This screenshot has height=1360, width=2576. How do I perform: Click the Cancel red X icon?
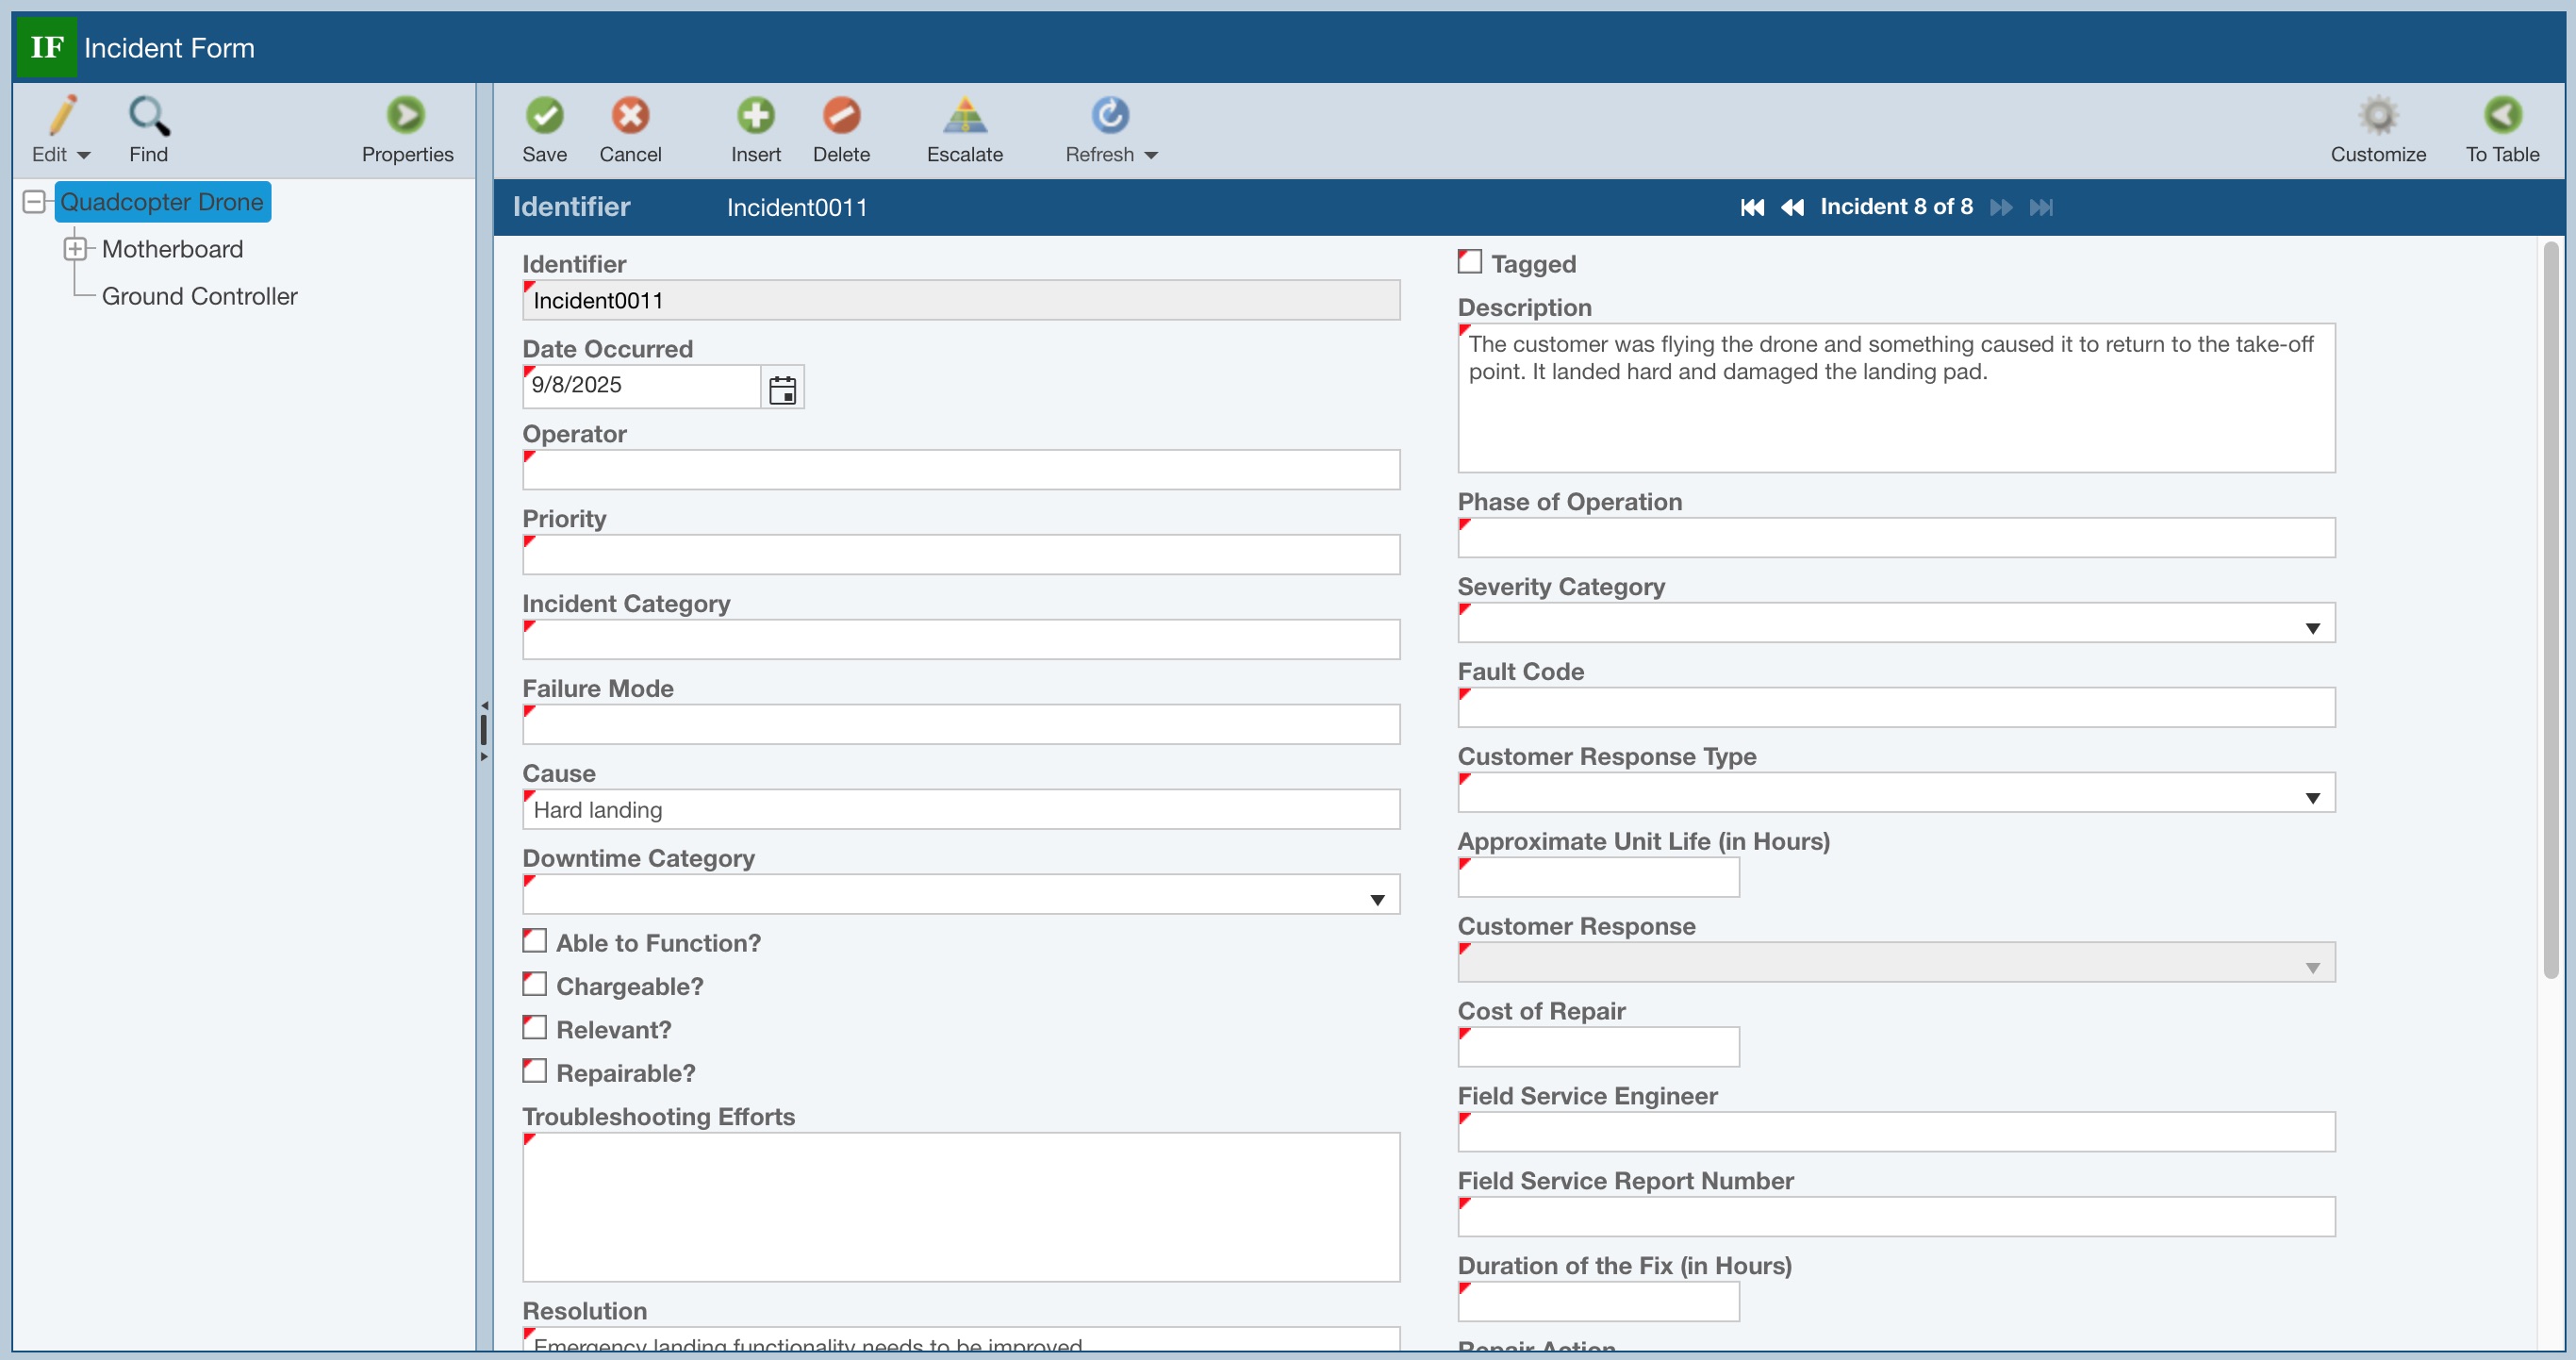coord(630,116)
